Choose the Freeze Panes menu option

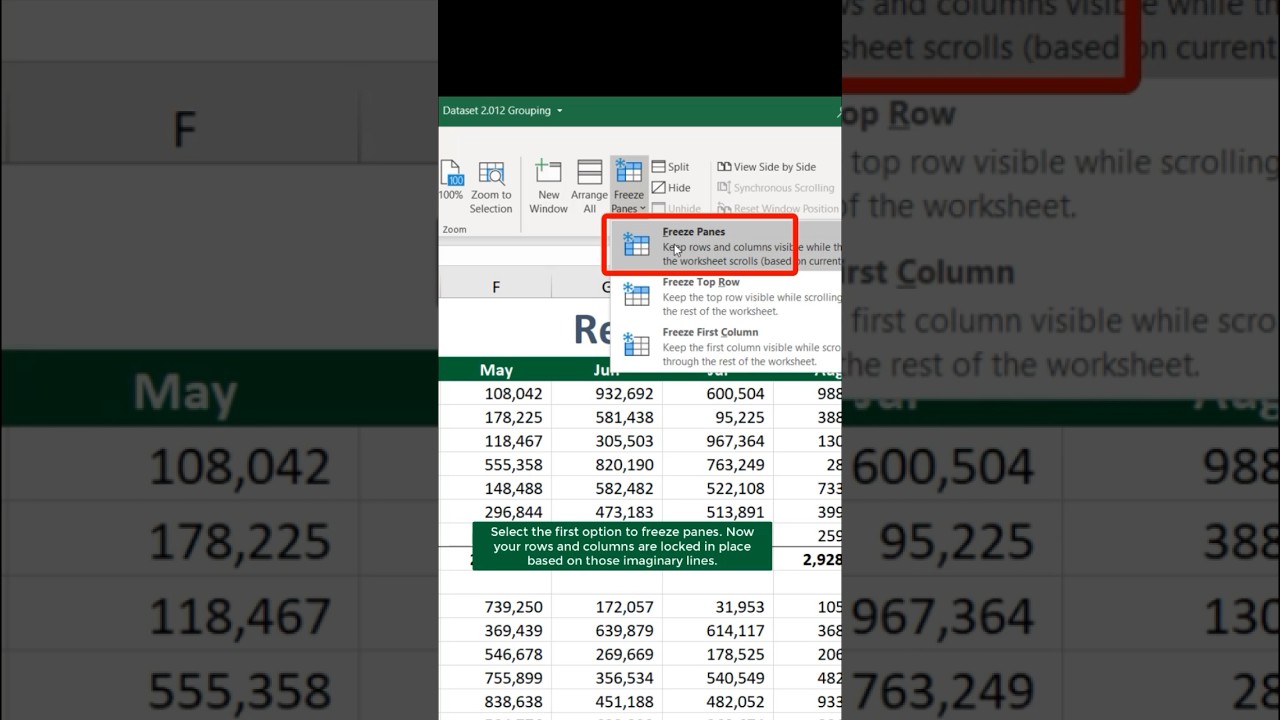coord(726,246)
